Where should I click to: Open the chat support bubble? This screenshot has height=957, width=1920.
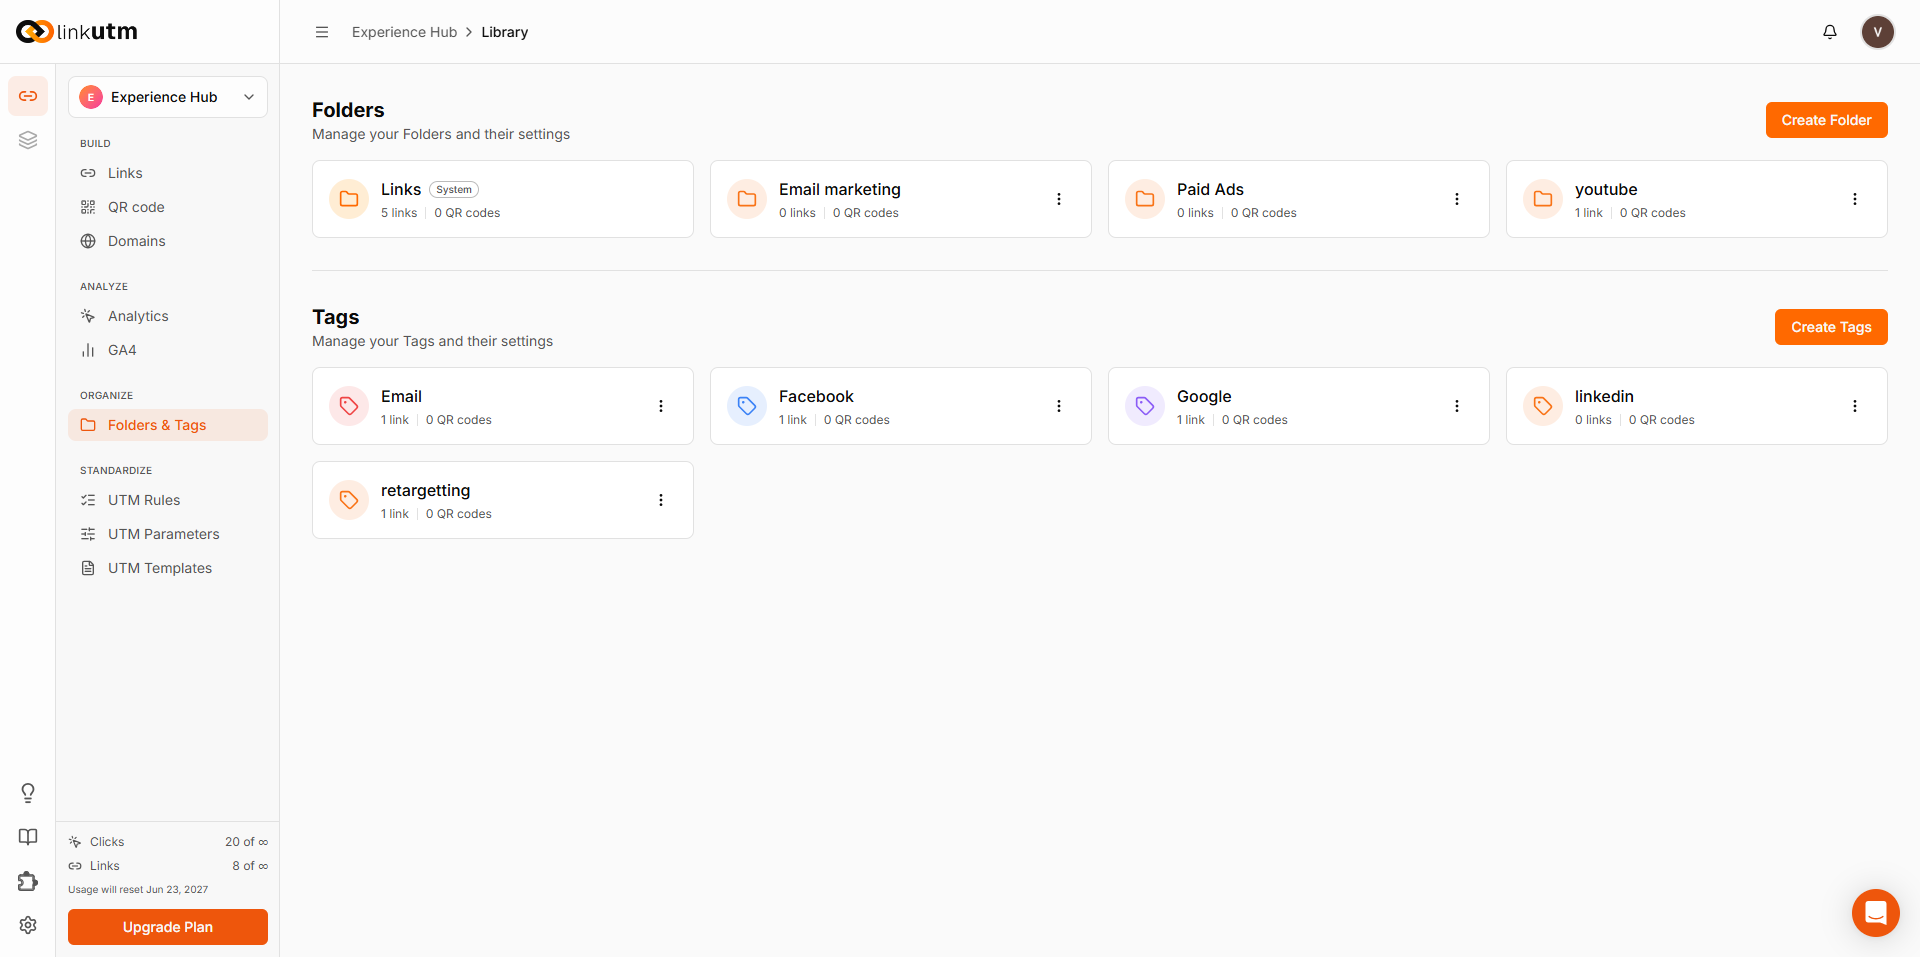[x=1876, y=913]
